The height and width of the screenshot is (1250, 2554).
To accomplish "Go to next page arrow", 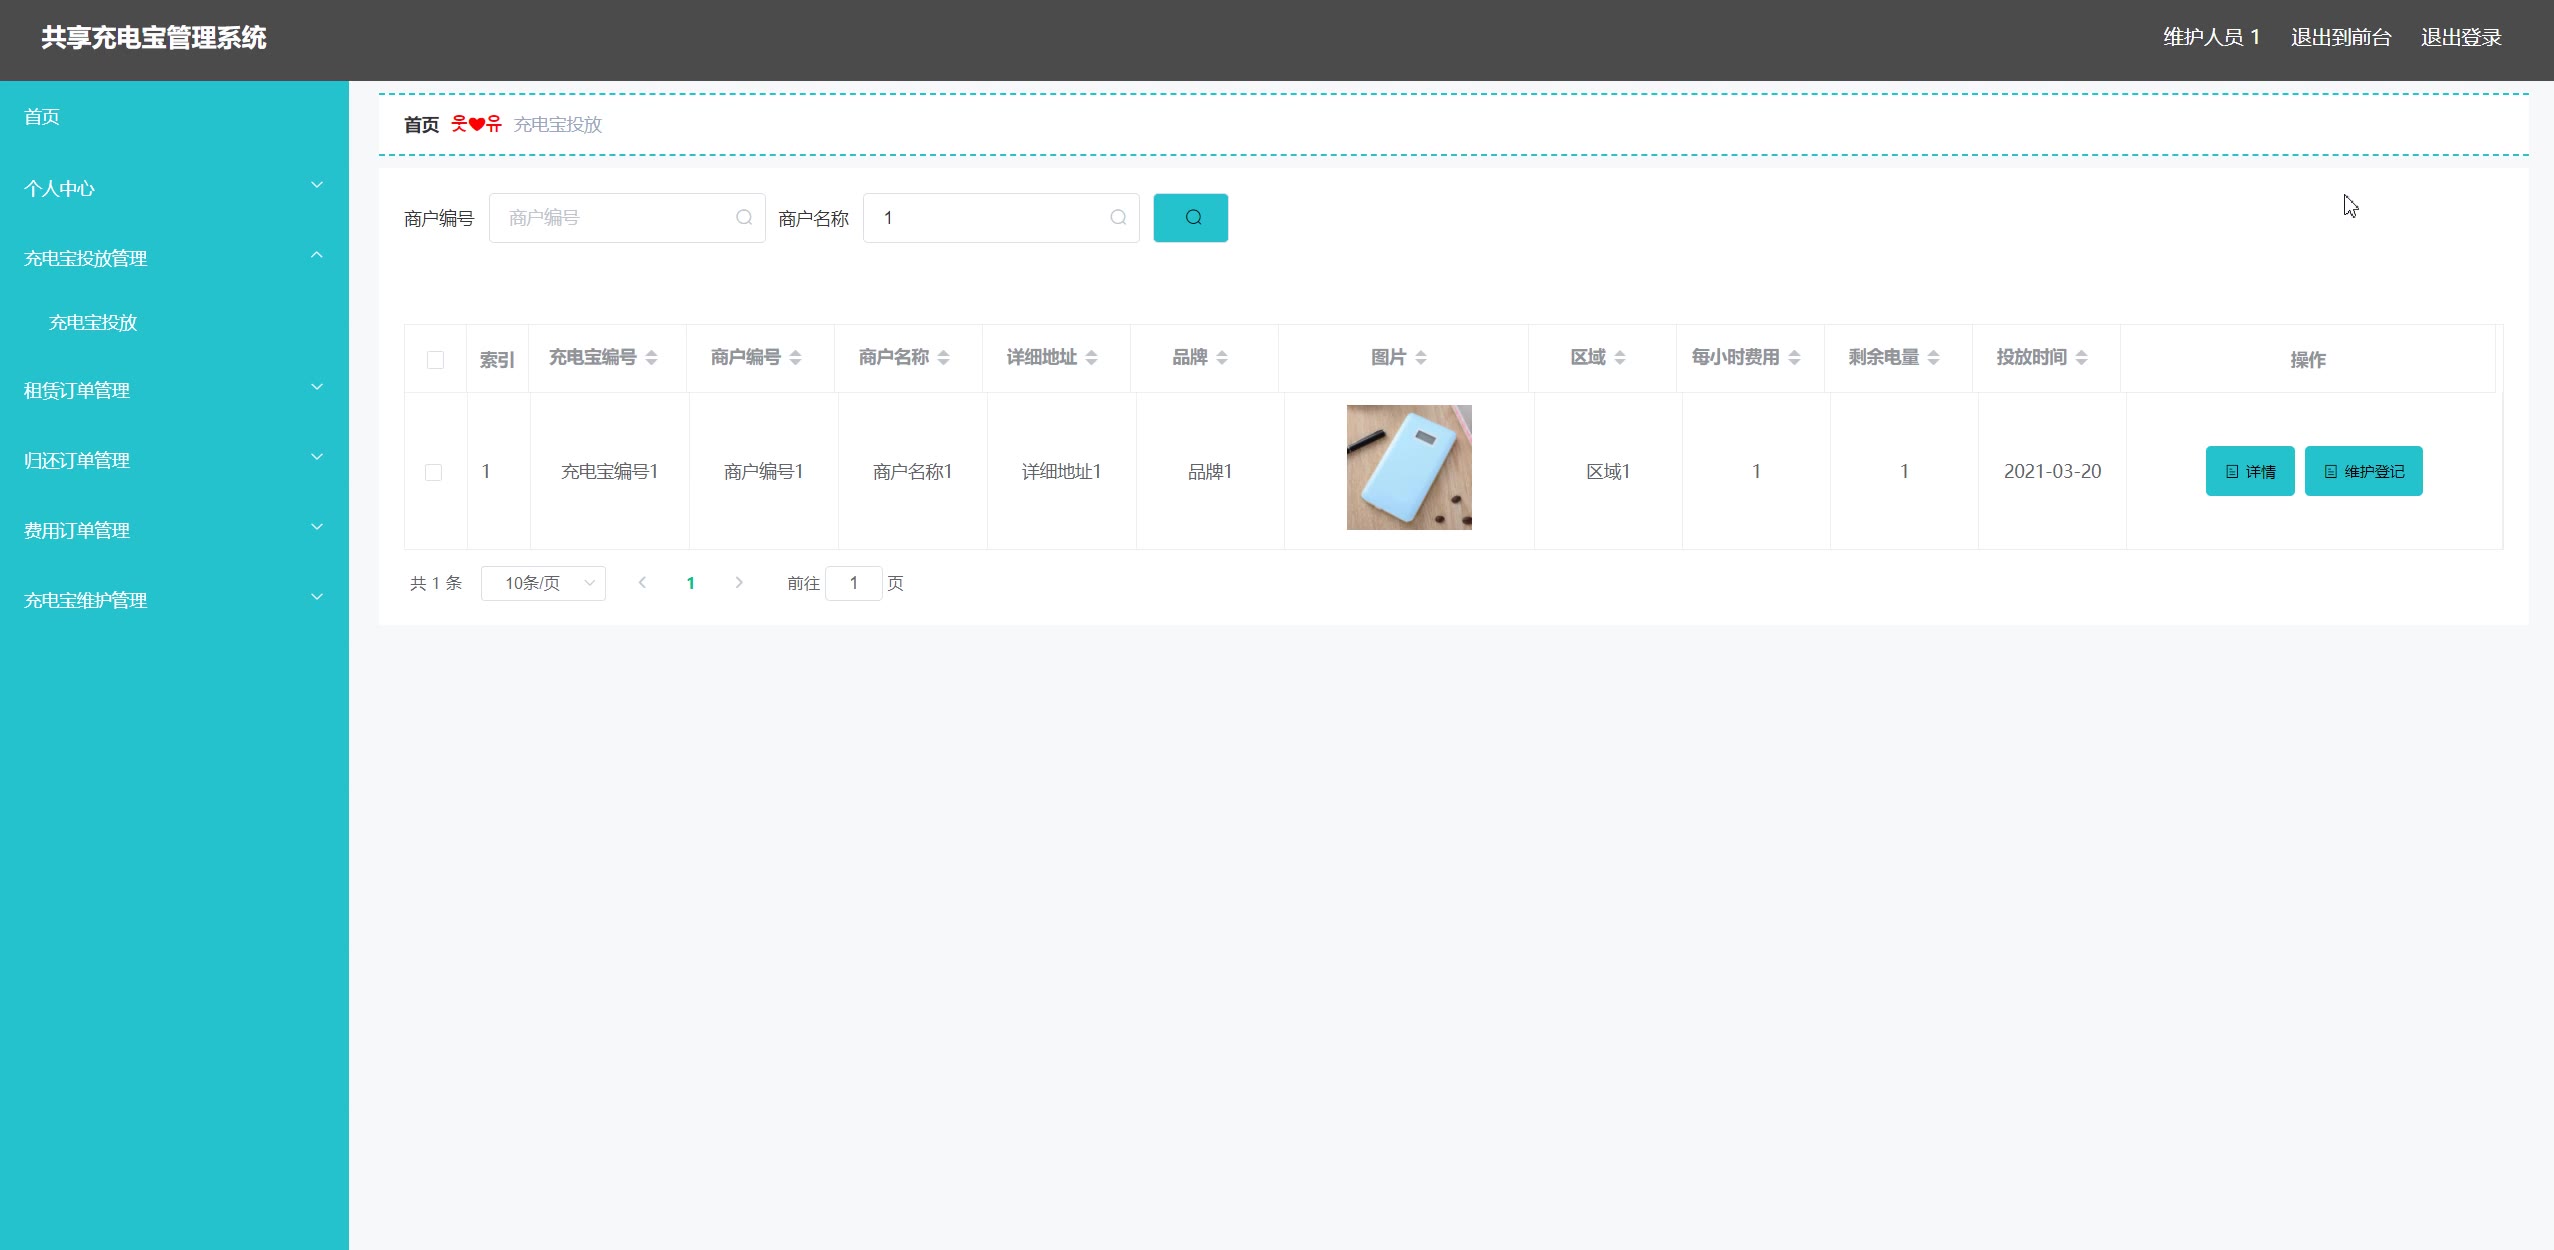I will pyautogui.click(x=739, y=583).
